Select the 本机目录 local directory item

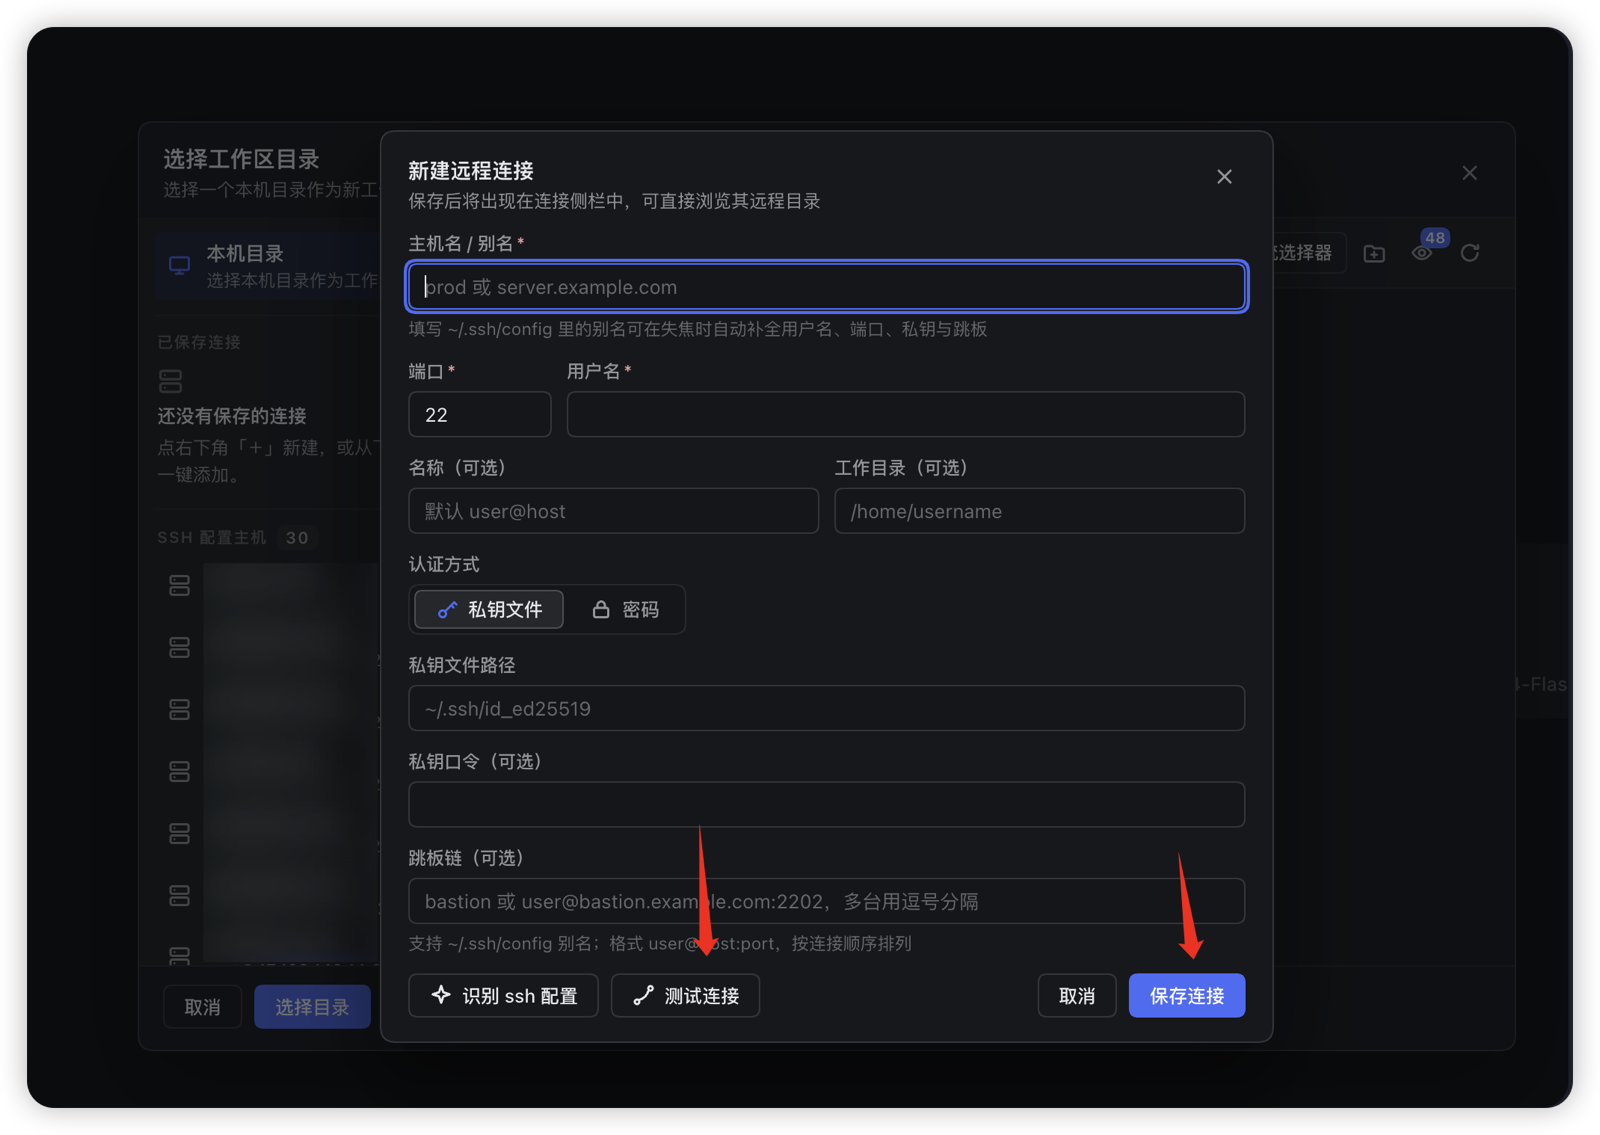pyautogui.click(x=268, y=266)
